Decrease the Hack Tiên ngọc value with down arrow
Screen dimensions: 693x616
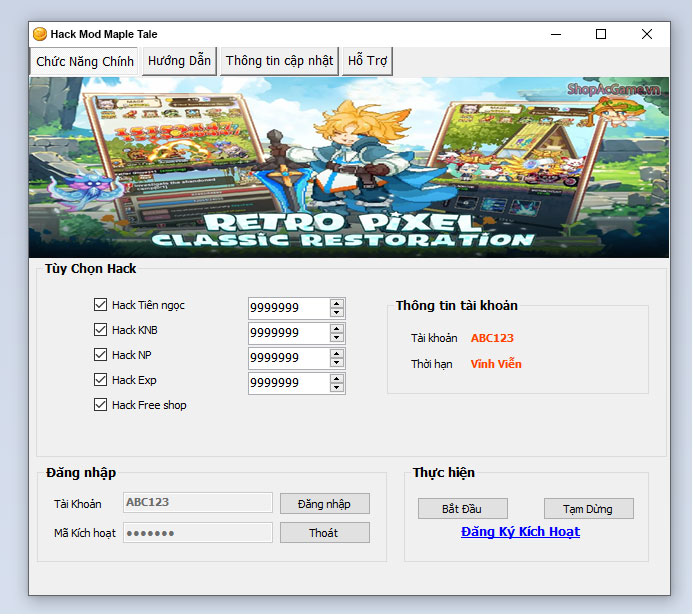pyautogui.click(x=337, y=312)
